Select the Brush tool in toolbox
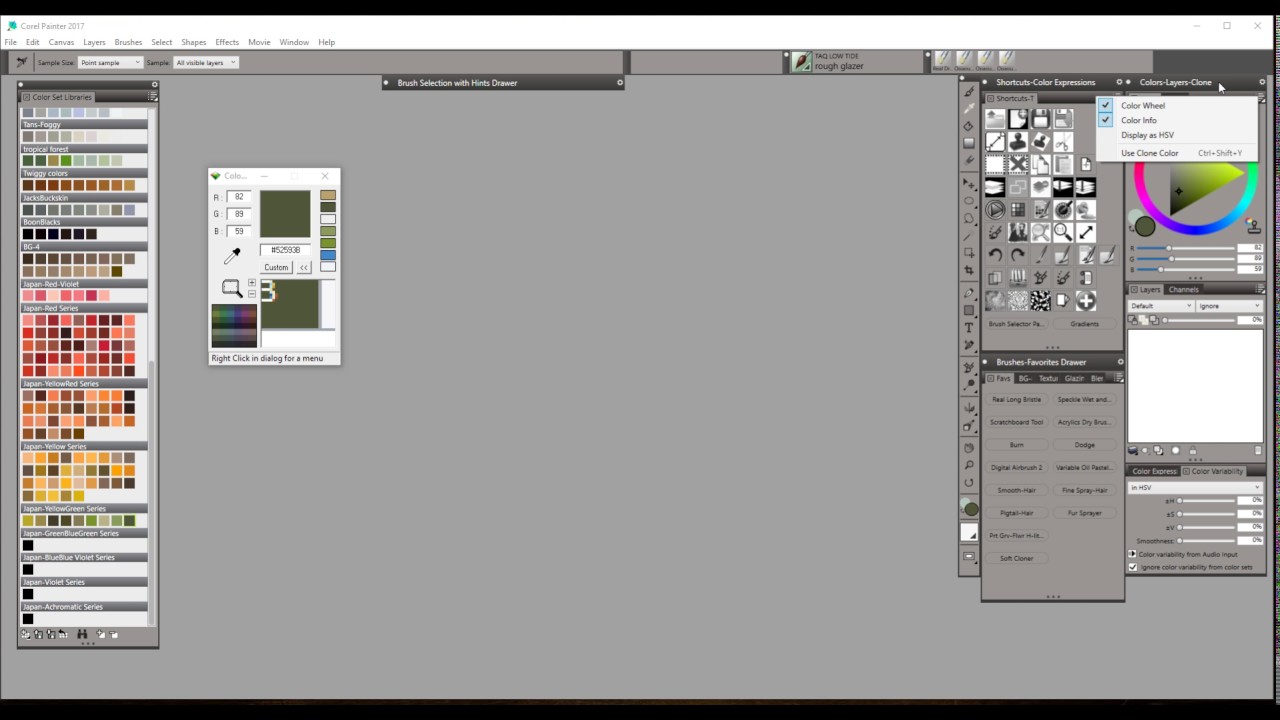This screenshot has height=720, width=1280. tap(969, 91)
